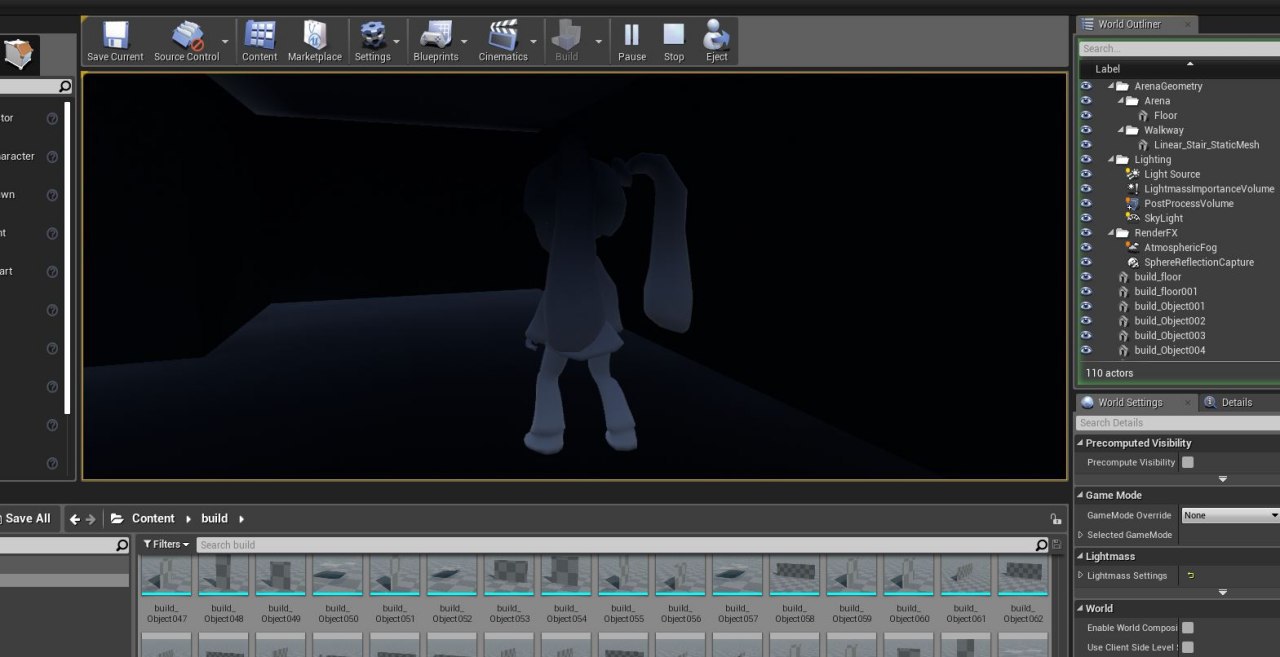Enable World Composition checkbox
This screenshot has height=657, width=1280.
click(x=1188, y=628)
